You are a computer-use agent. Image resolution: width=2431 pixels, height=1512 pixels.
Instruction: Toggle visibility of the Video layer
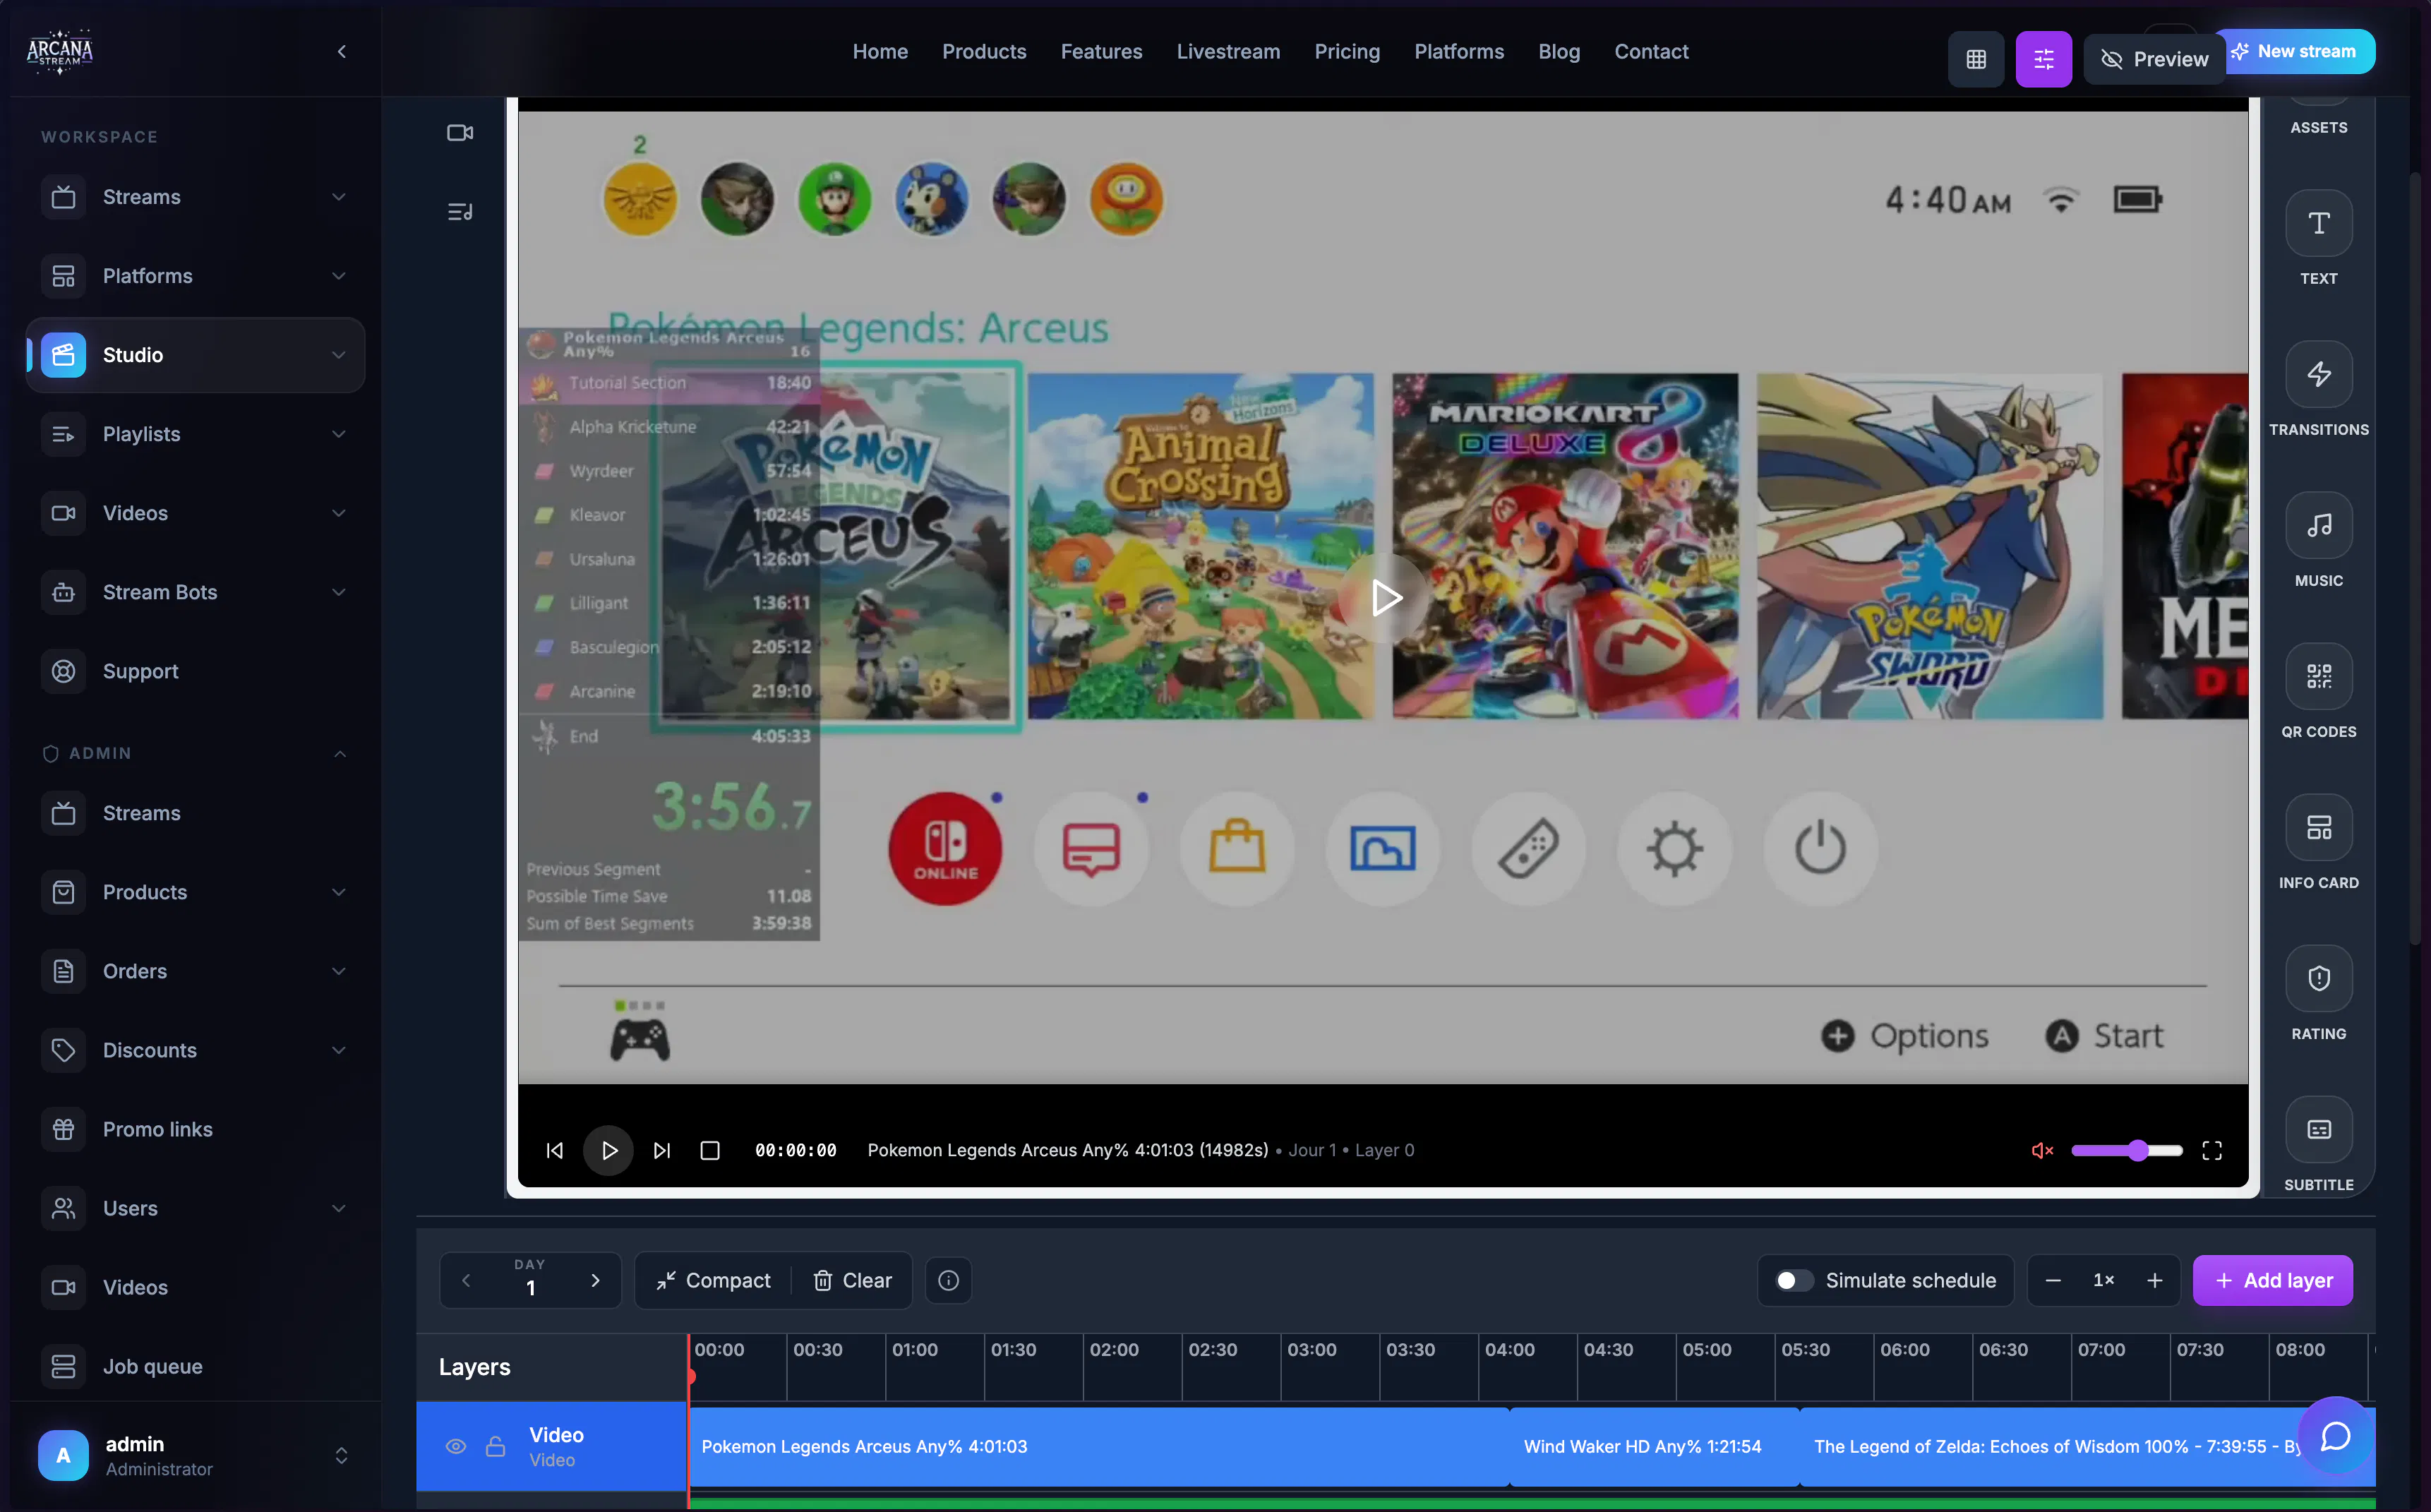455,1446
